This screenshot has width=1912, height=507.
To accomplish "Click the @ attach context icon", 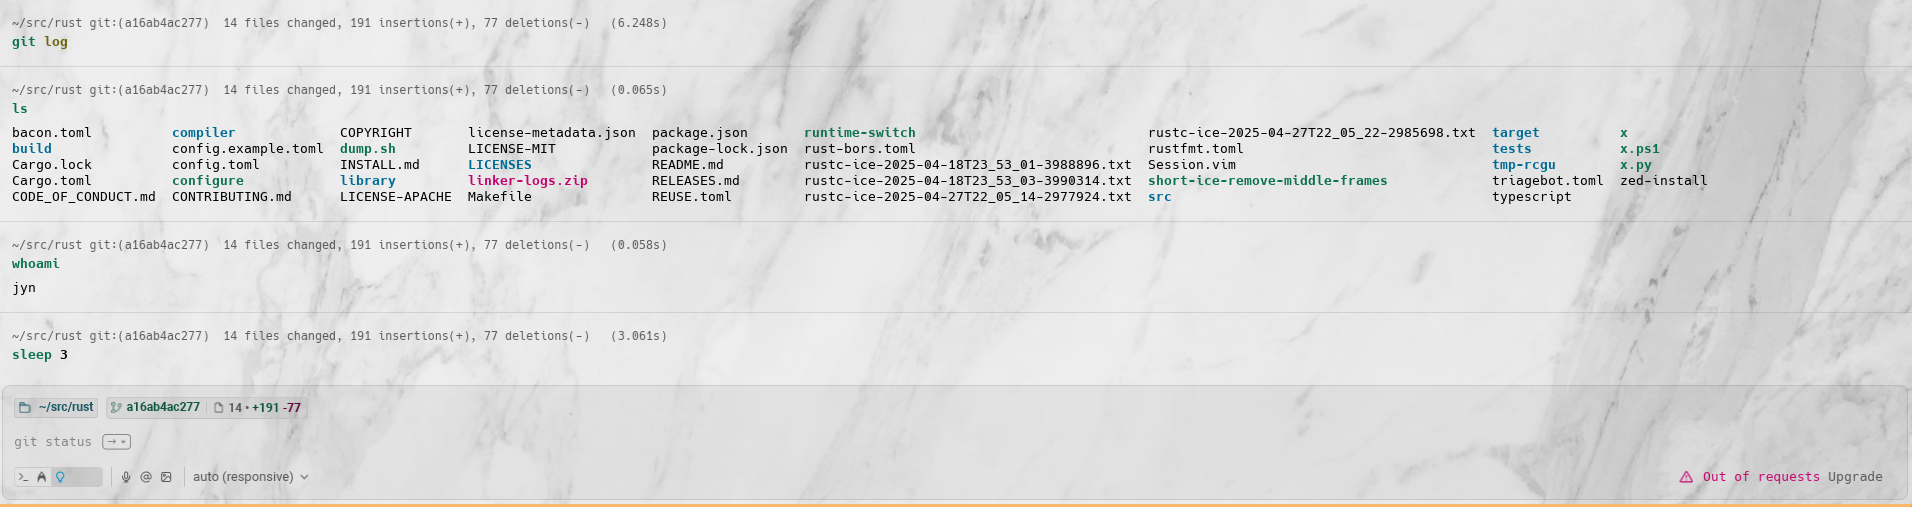I will tap(146, 477).
